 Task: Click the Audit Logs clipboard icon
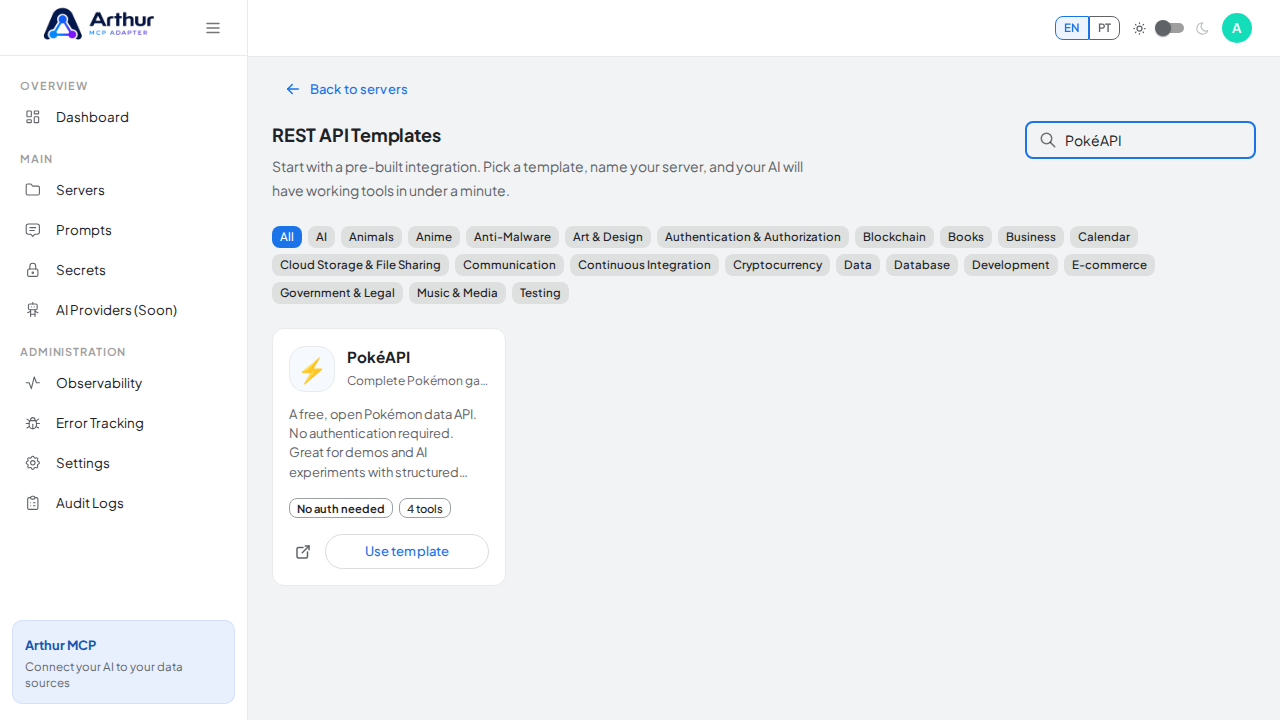[33, 503]
